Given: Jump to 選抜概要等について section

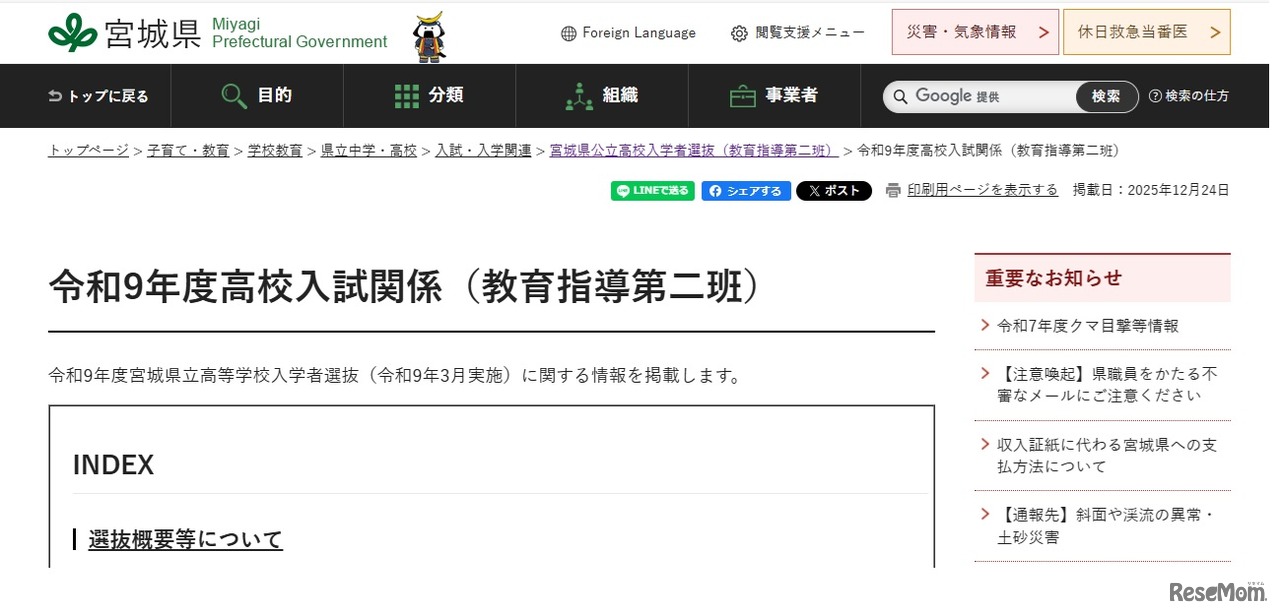Looking at the screenshot, I should (x=184, y=538).
